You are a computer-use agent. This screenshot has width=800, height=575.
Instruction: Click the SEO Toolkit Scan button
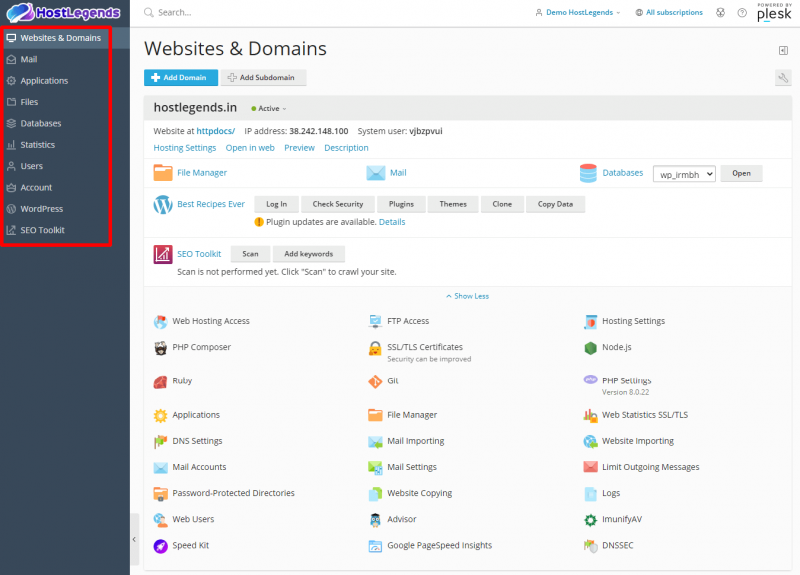(x=250, y=254)
